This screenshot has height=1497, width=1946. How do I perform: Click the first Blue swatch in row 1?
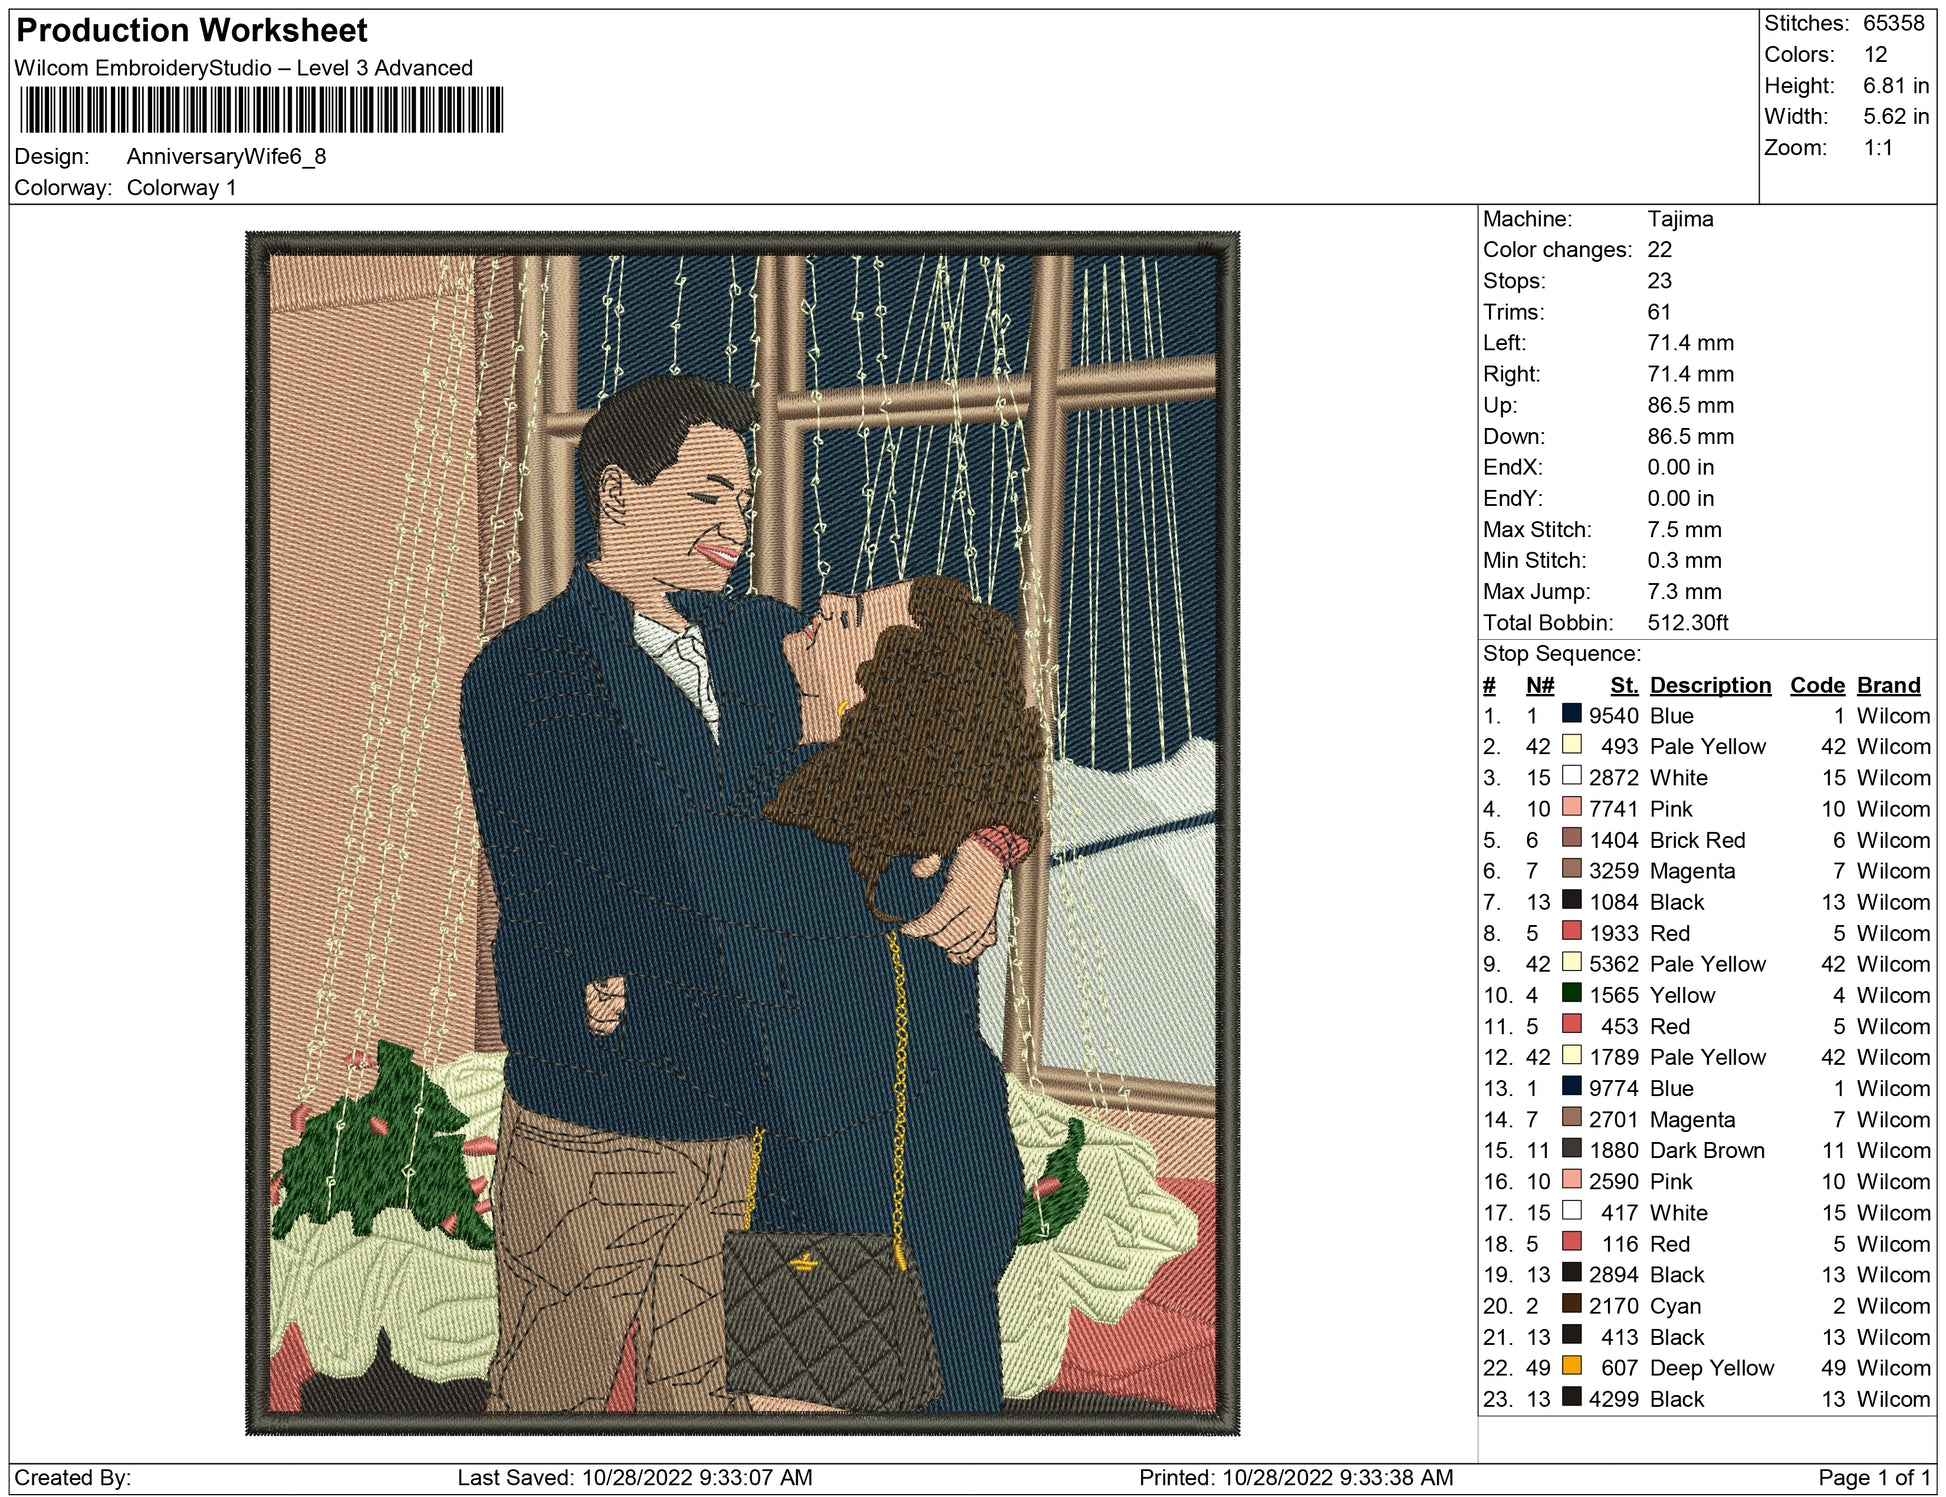coord(1571,714)
